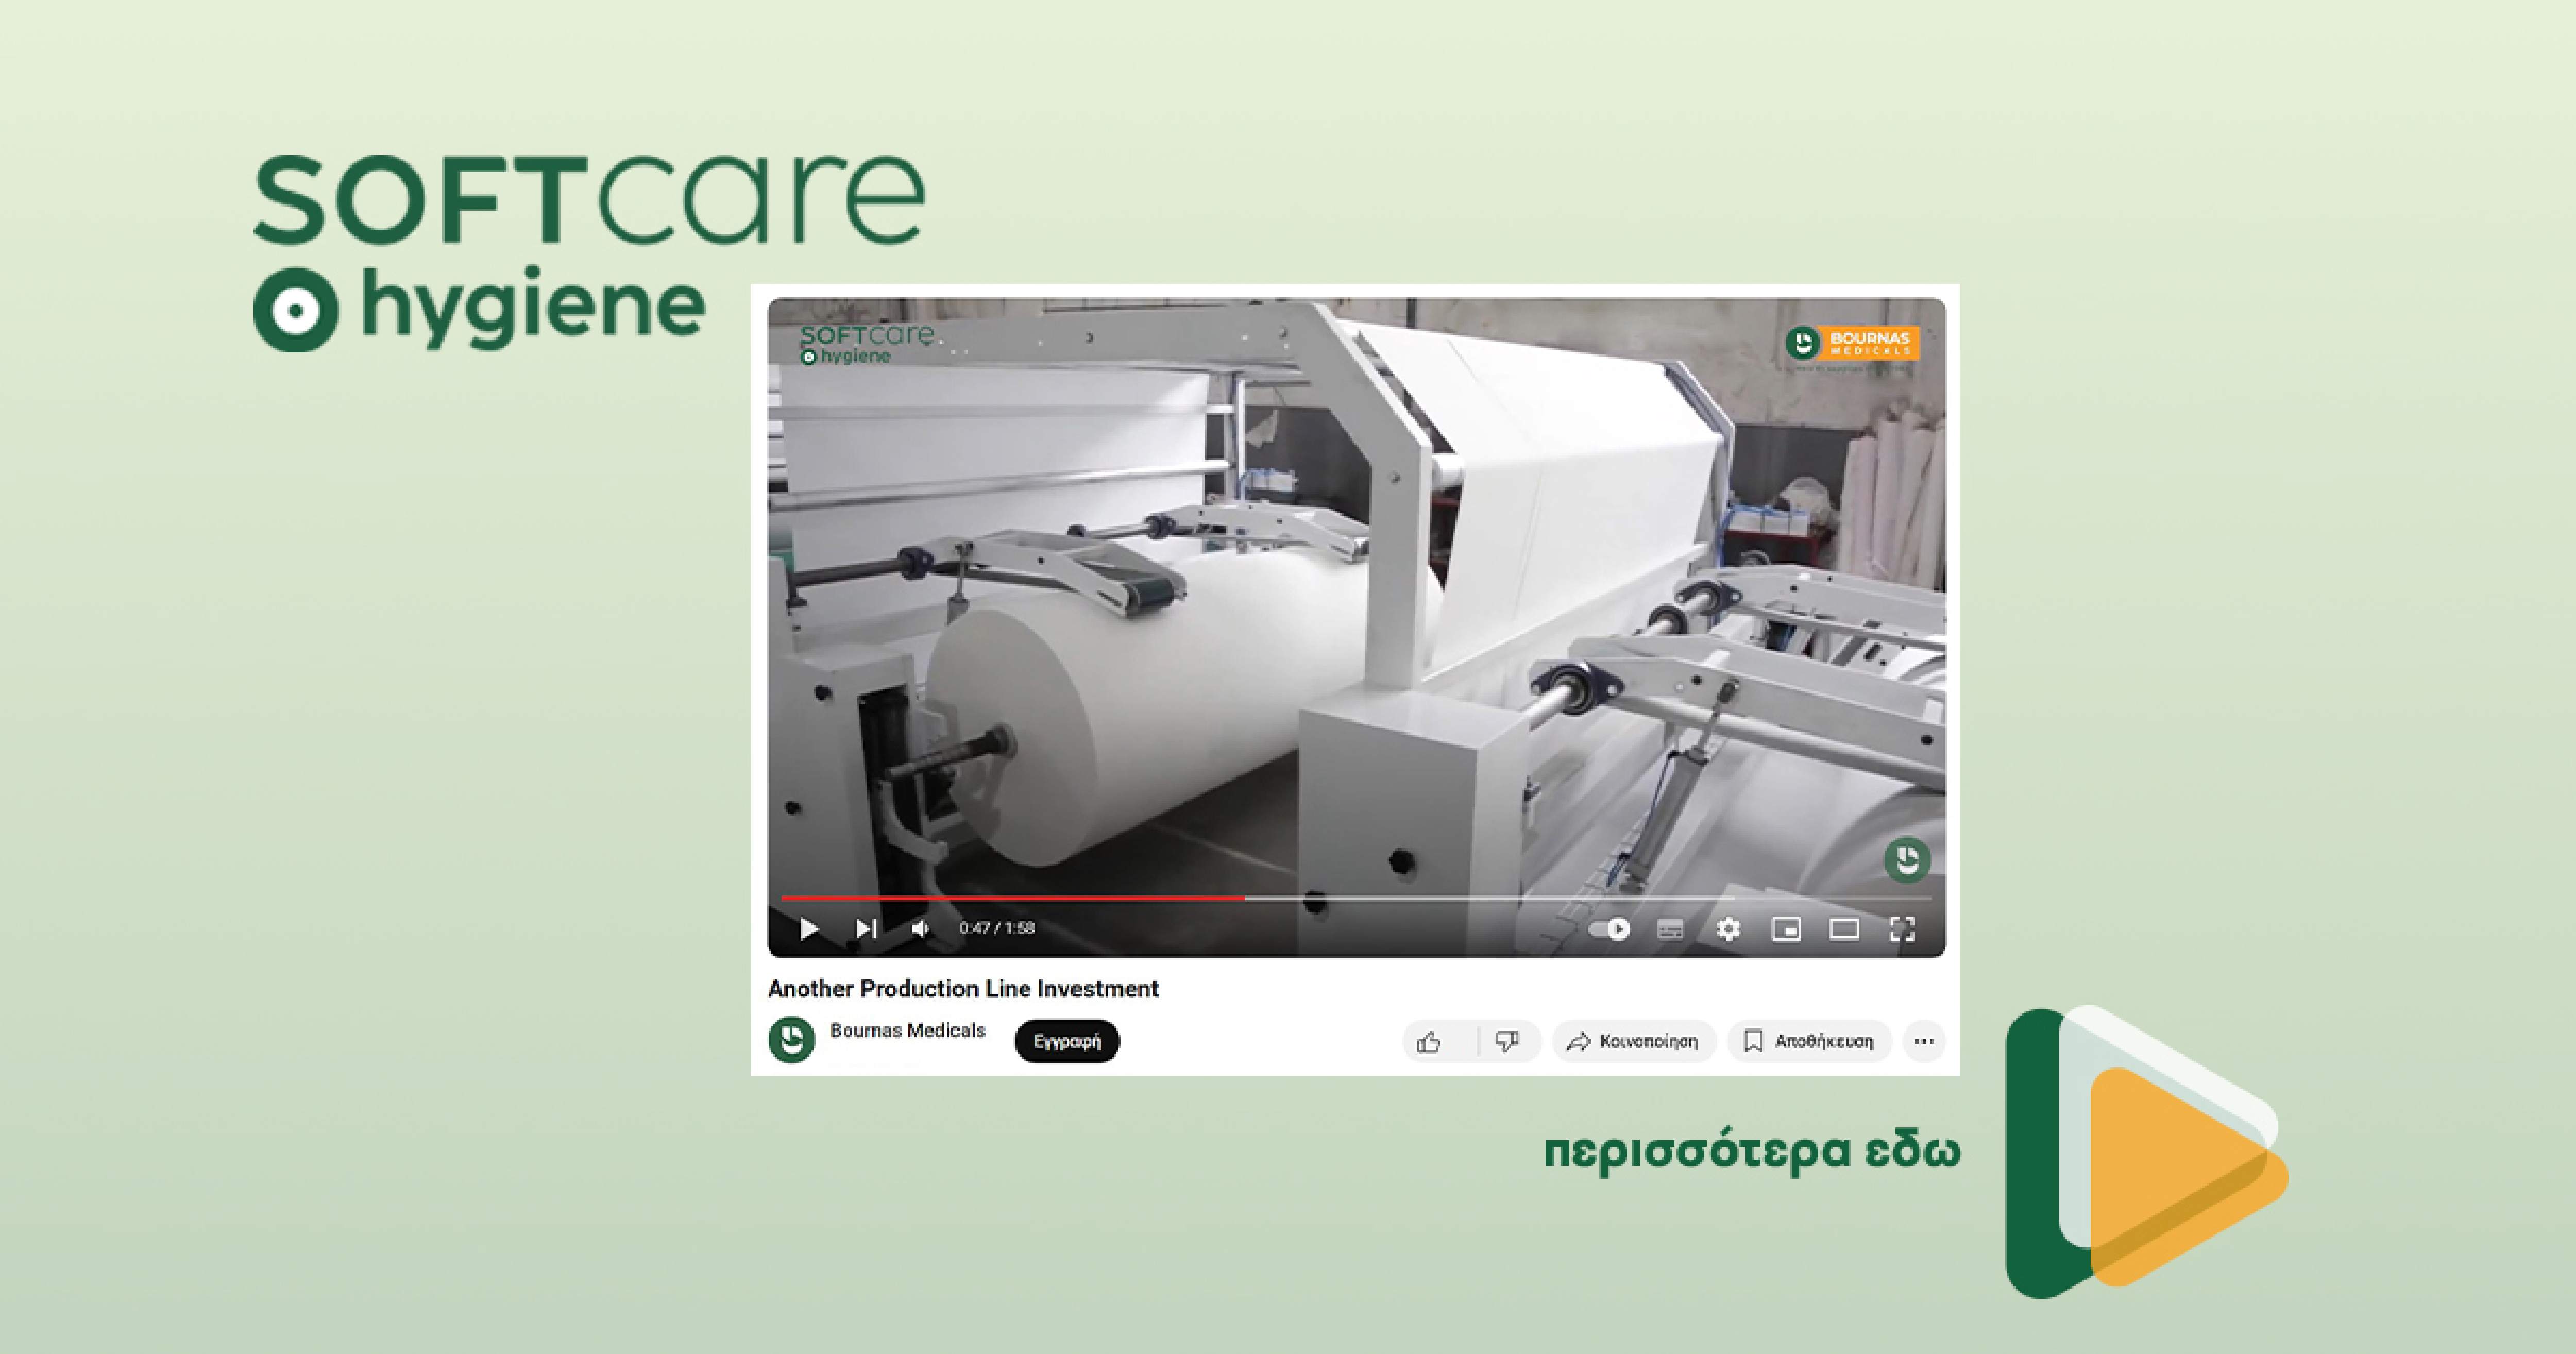Click the Εγγραφή subscribe button
2576x1354 pixels.
click(1067, 1041)
